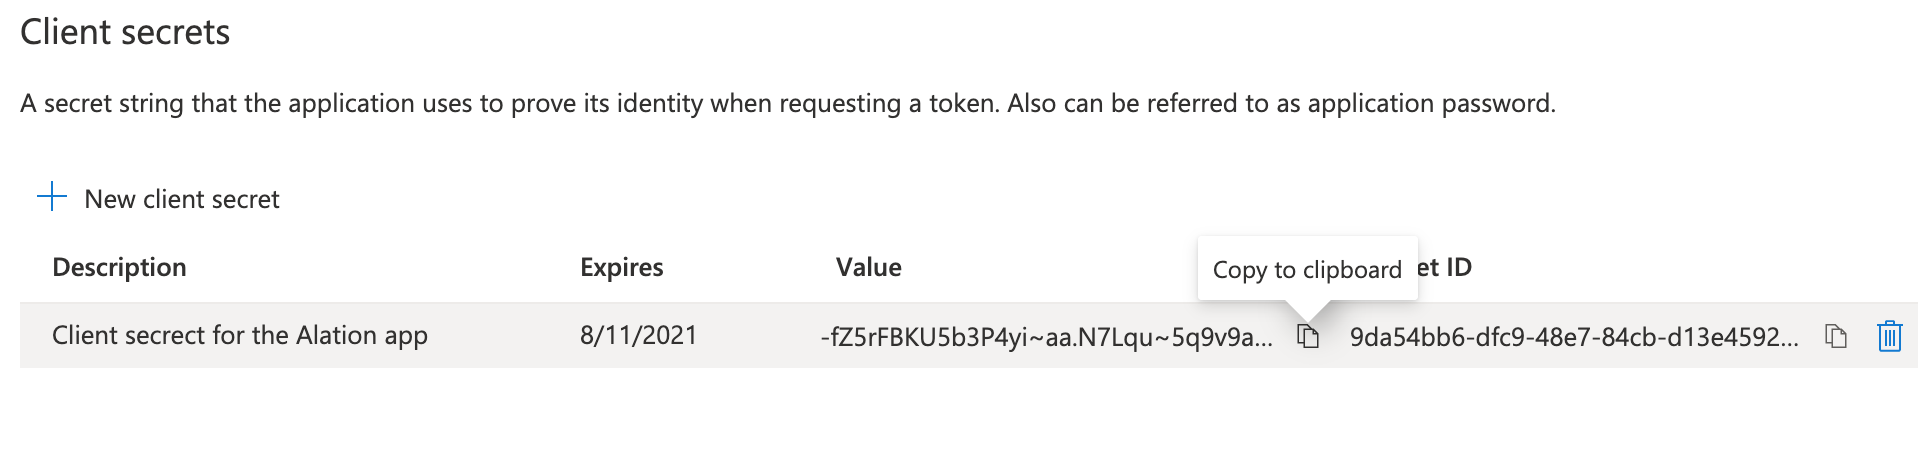The height and width of the screenshot is (468, 1918).
Task: Click the partially hidden Secret ID header
Action: click(1445, 267)
